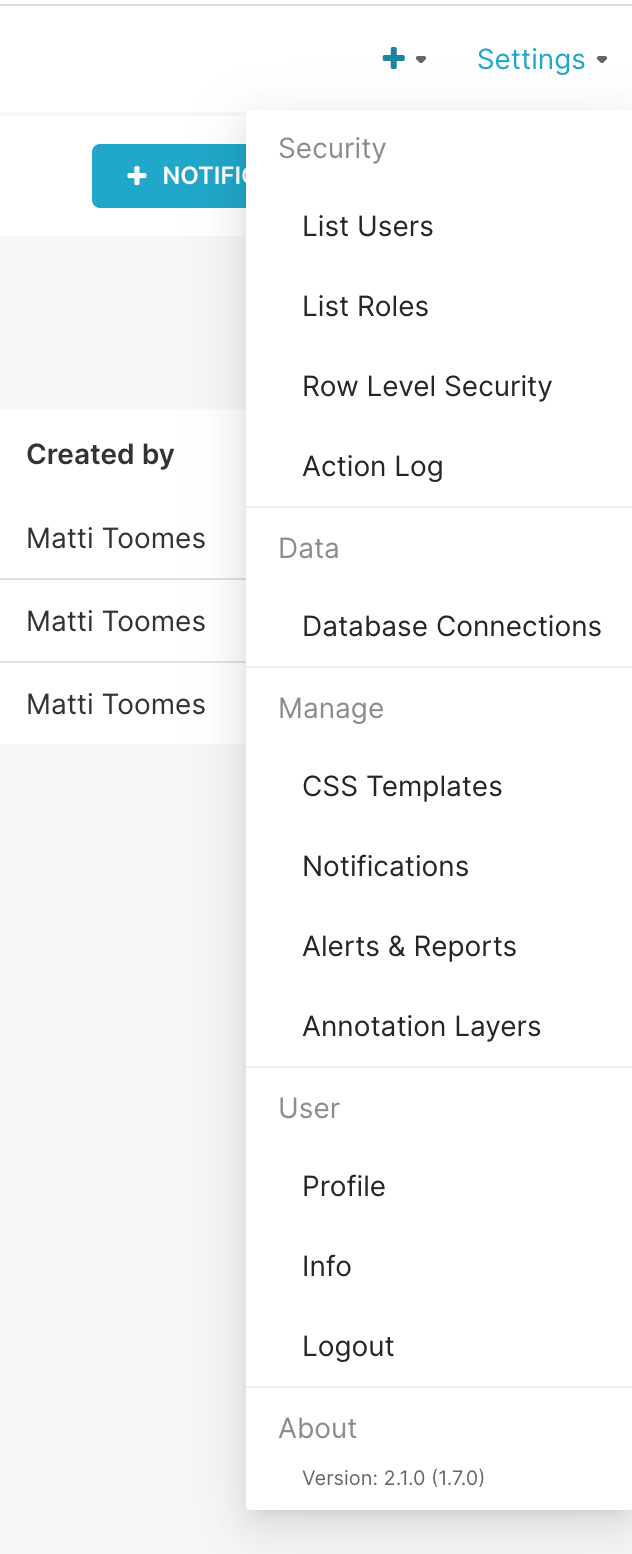Logout from the current user session
Screen dimensions: 632x1554
pyautogui.click(x=348, y=1346)
